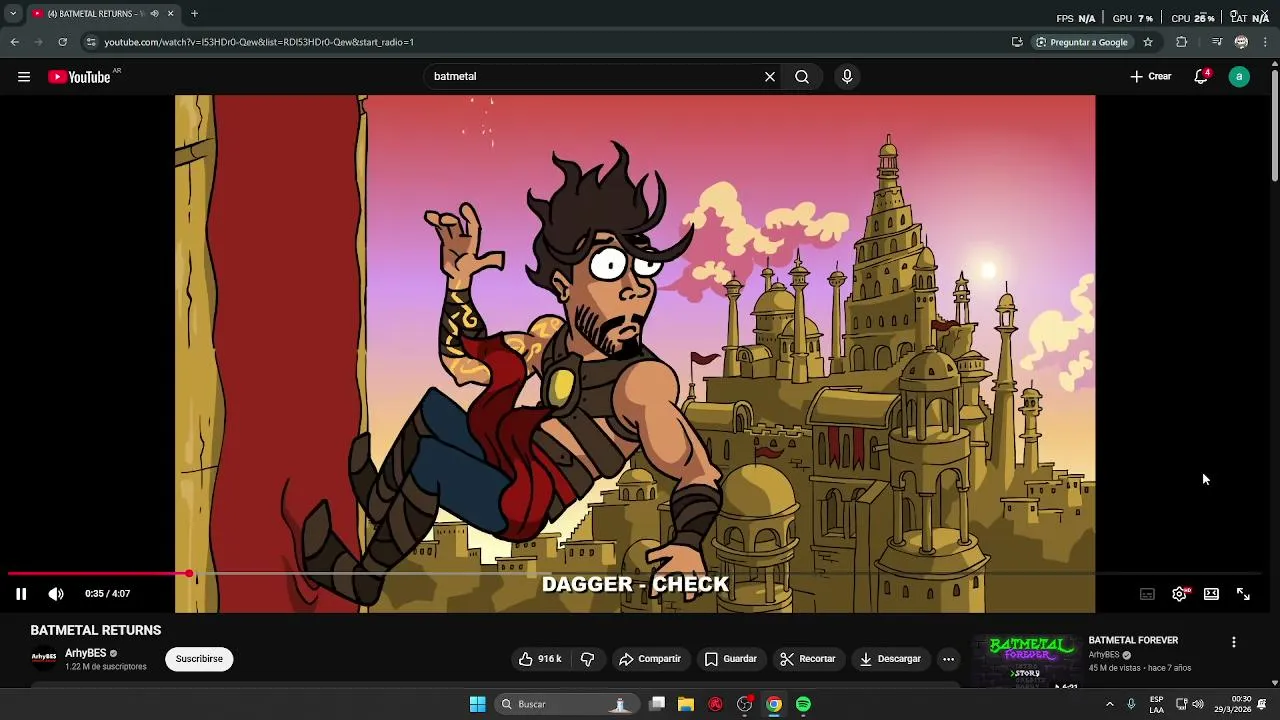Image resolution: width=1280 pixels, height=720 pixels.
Task: Start voice search with the microphone
Action: click(847, 77)
